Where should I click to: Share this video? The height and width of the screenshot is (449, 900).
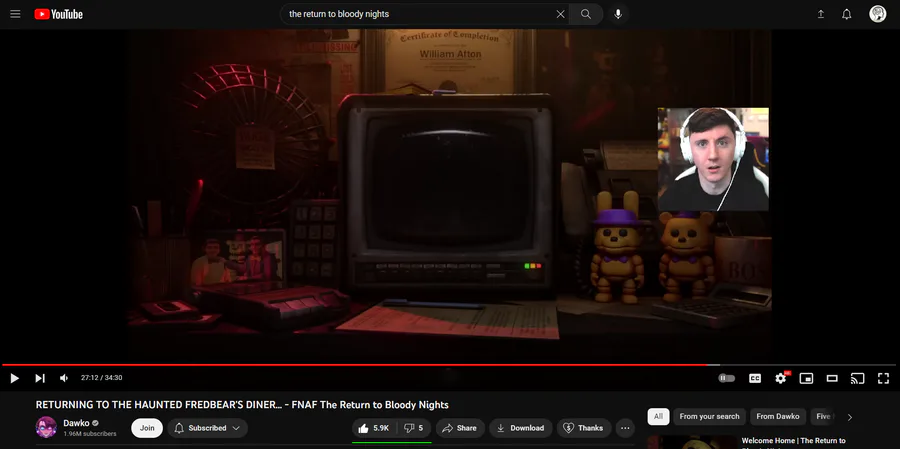(460, 428)
